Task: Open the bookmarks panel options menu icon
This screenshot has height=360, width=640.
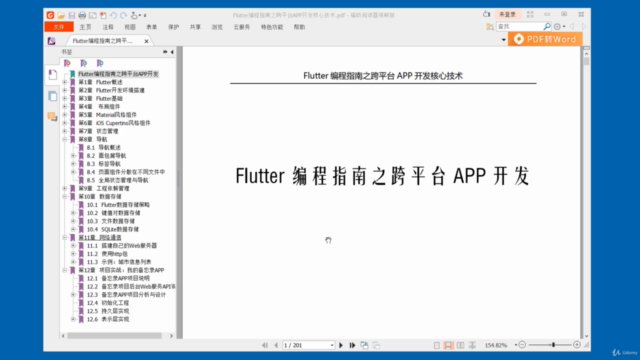Action: click(165, 52)
